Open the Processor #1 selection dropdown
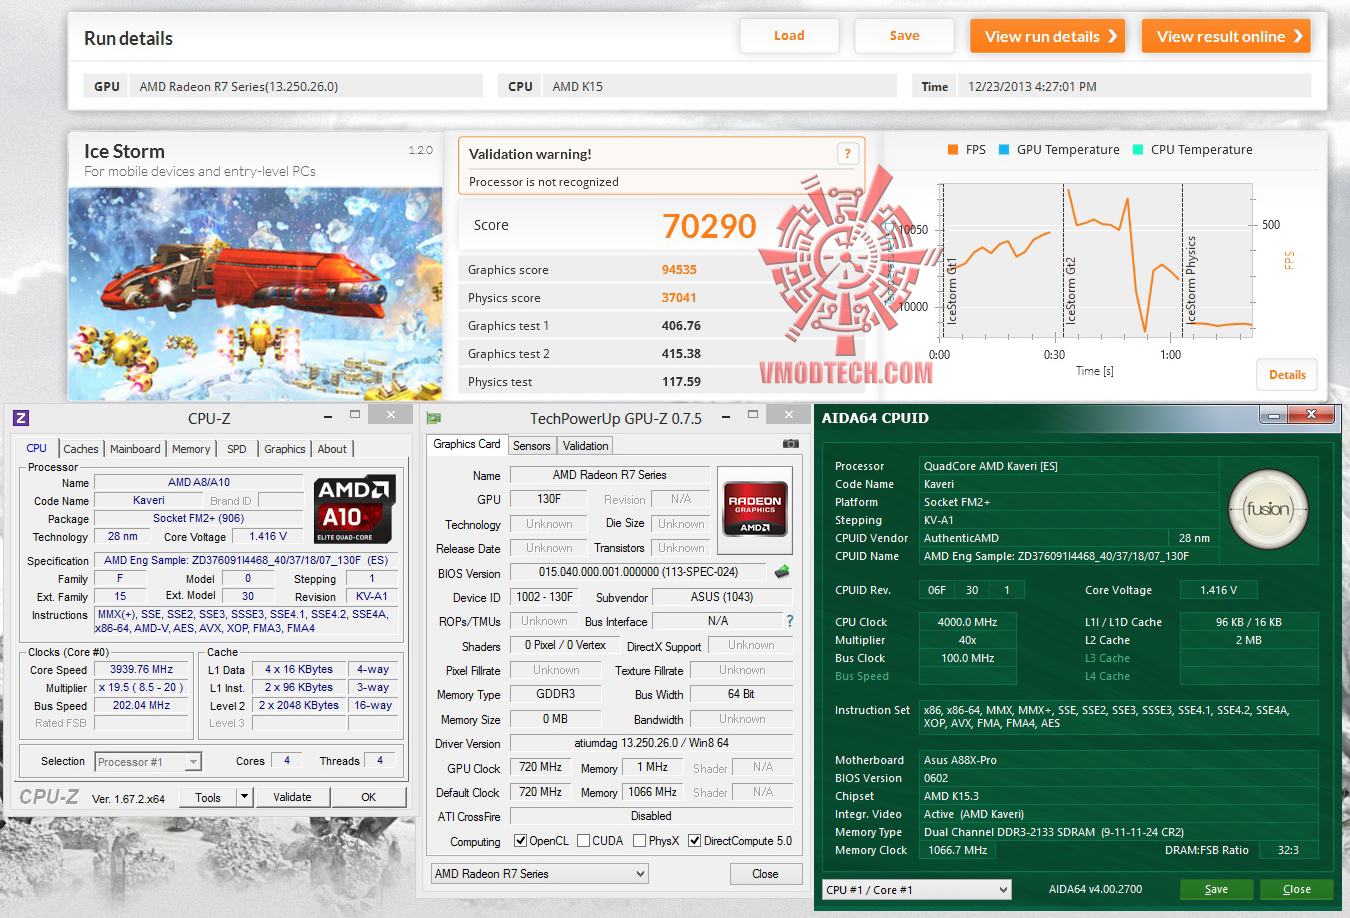Viewport: 1350px width, 918px height. (148, 762)
